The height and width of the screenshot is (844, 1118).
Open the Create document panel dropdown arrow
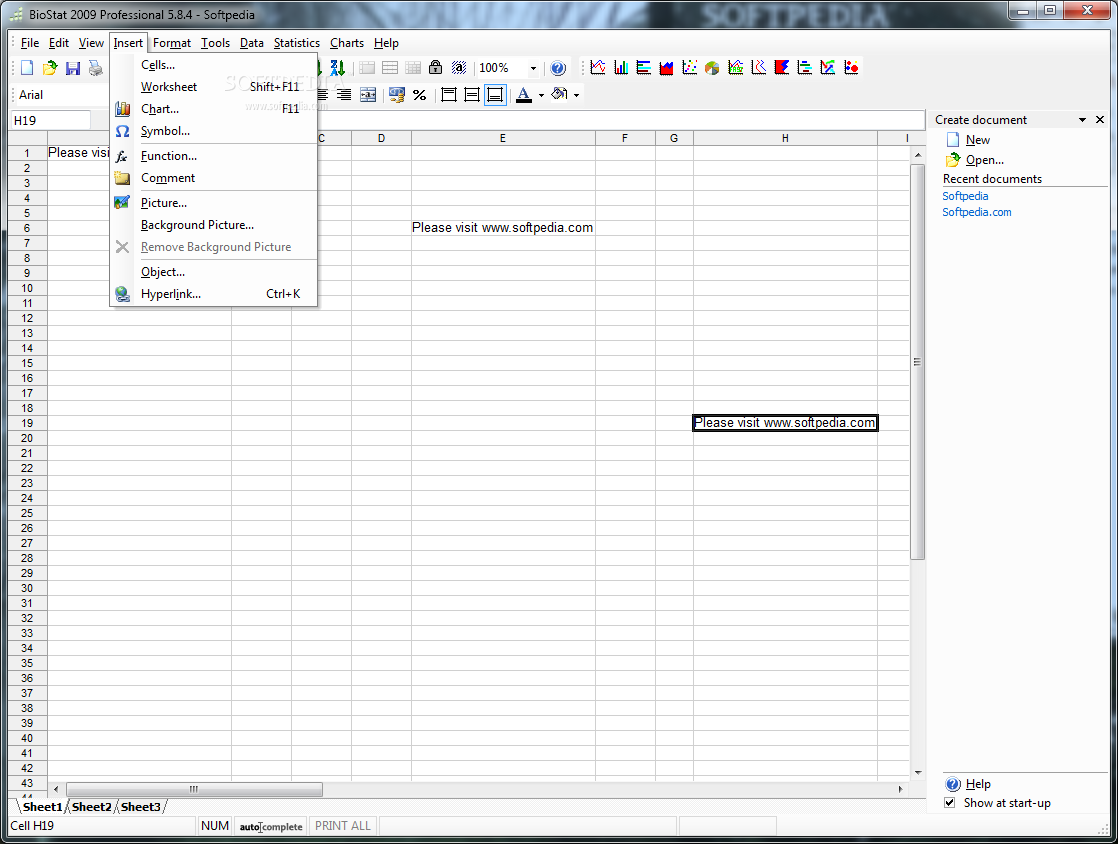point(1082,120)
